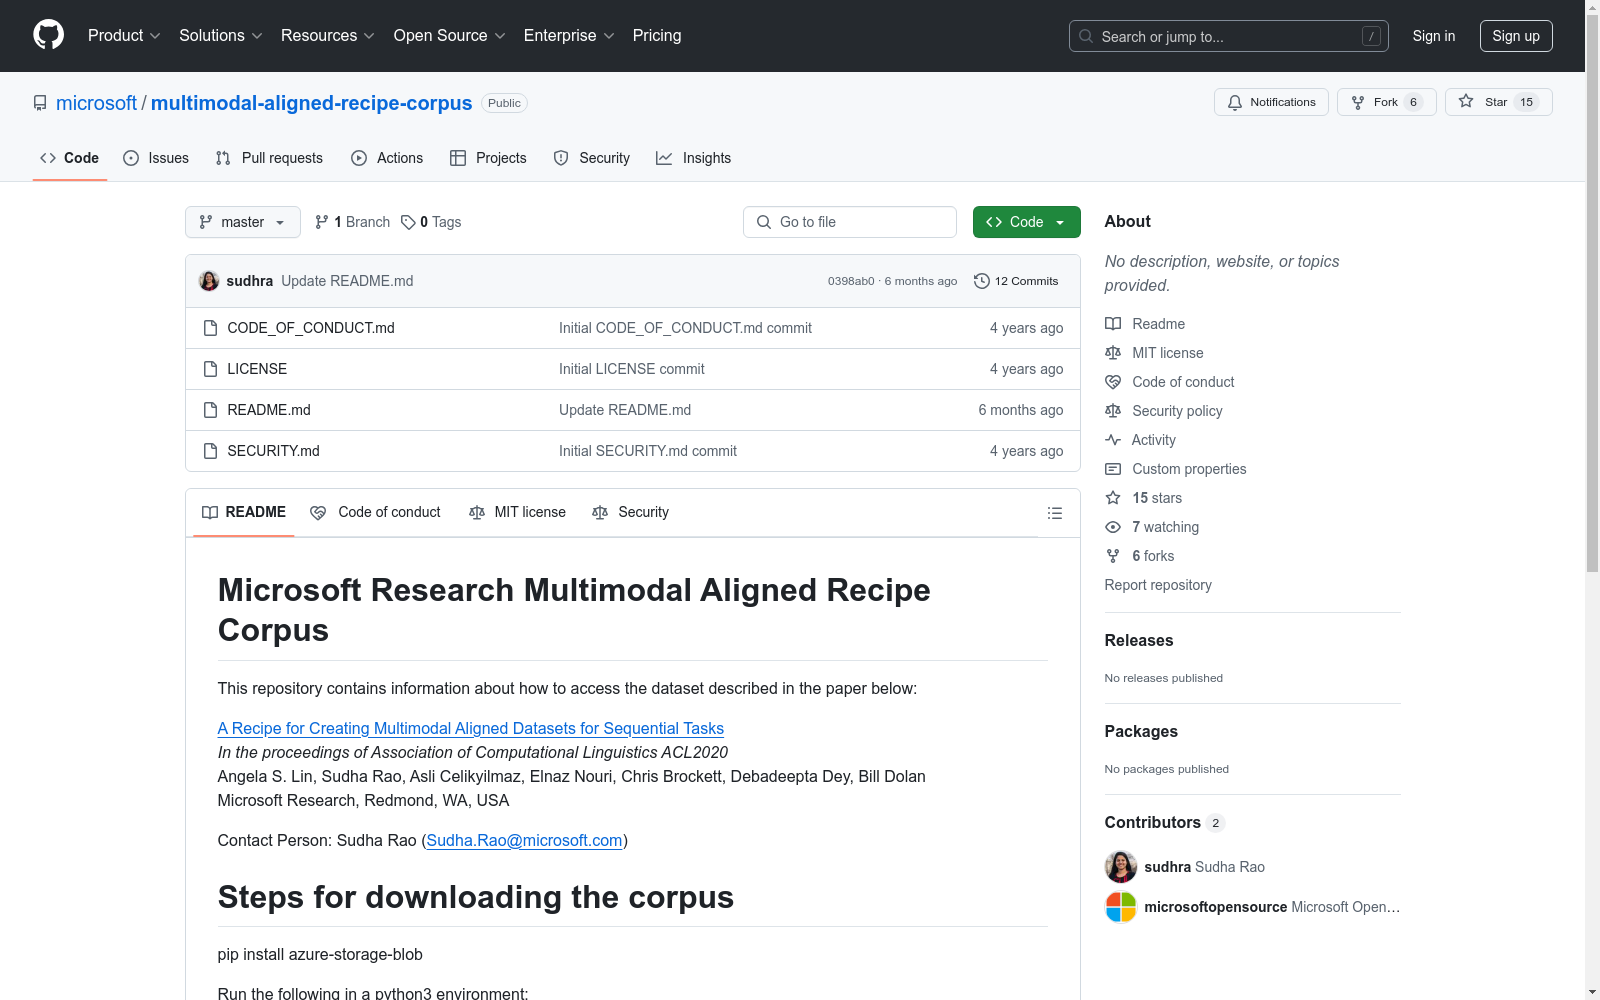Open the Projects tab

[x=488, y=158]
